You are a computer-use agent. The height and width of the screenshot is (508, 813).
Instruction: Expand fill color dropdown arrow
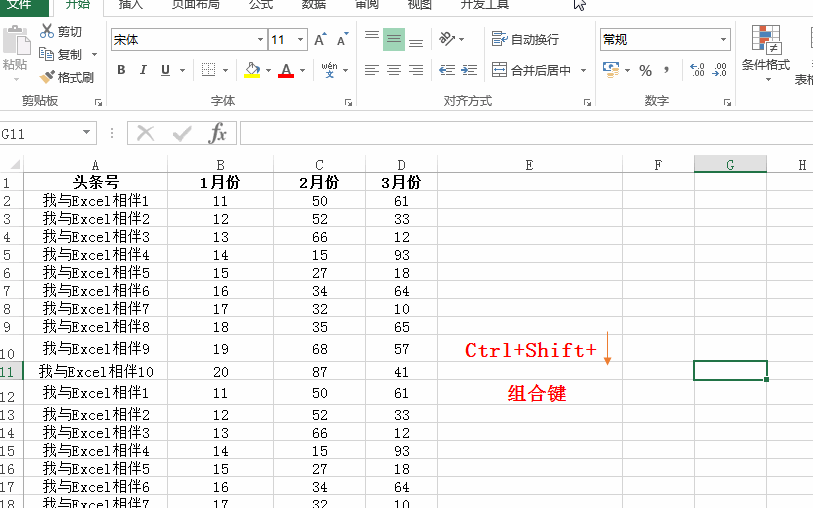tap(268, 70)
